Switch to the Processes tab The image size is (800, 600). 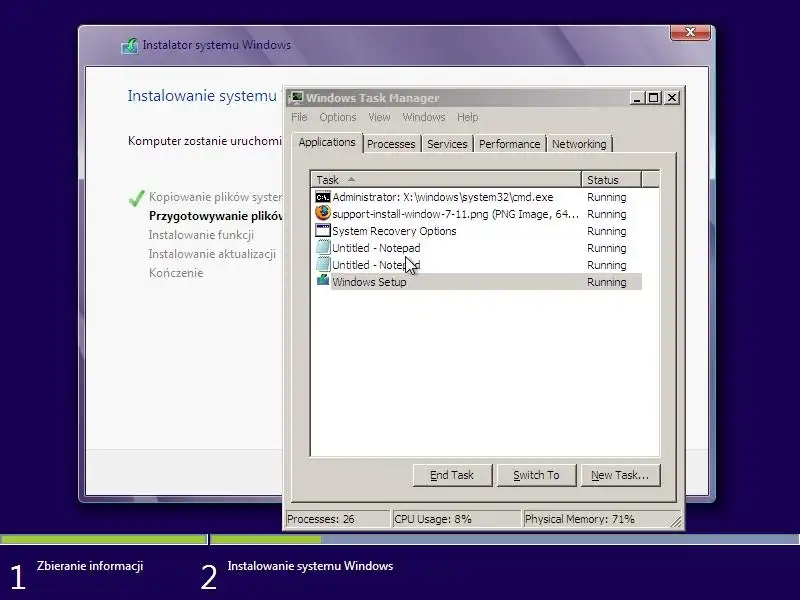pyautogui.click(x=391, y=144)
